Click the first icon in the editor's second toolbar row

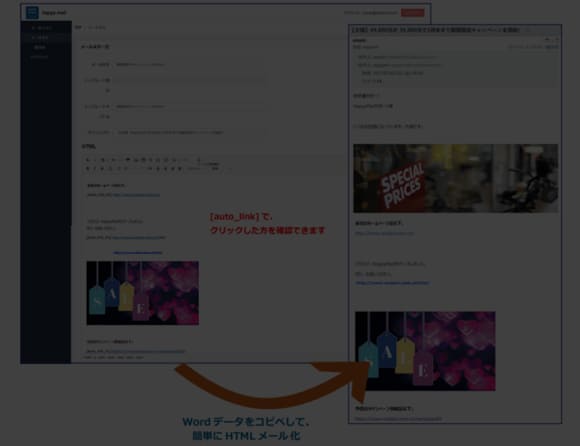[x=88, y=169]
